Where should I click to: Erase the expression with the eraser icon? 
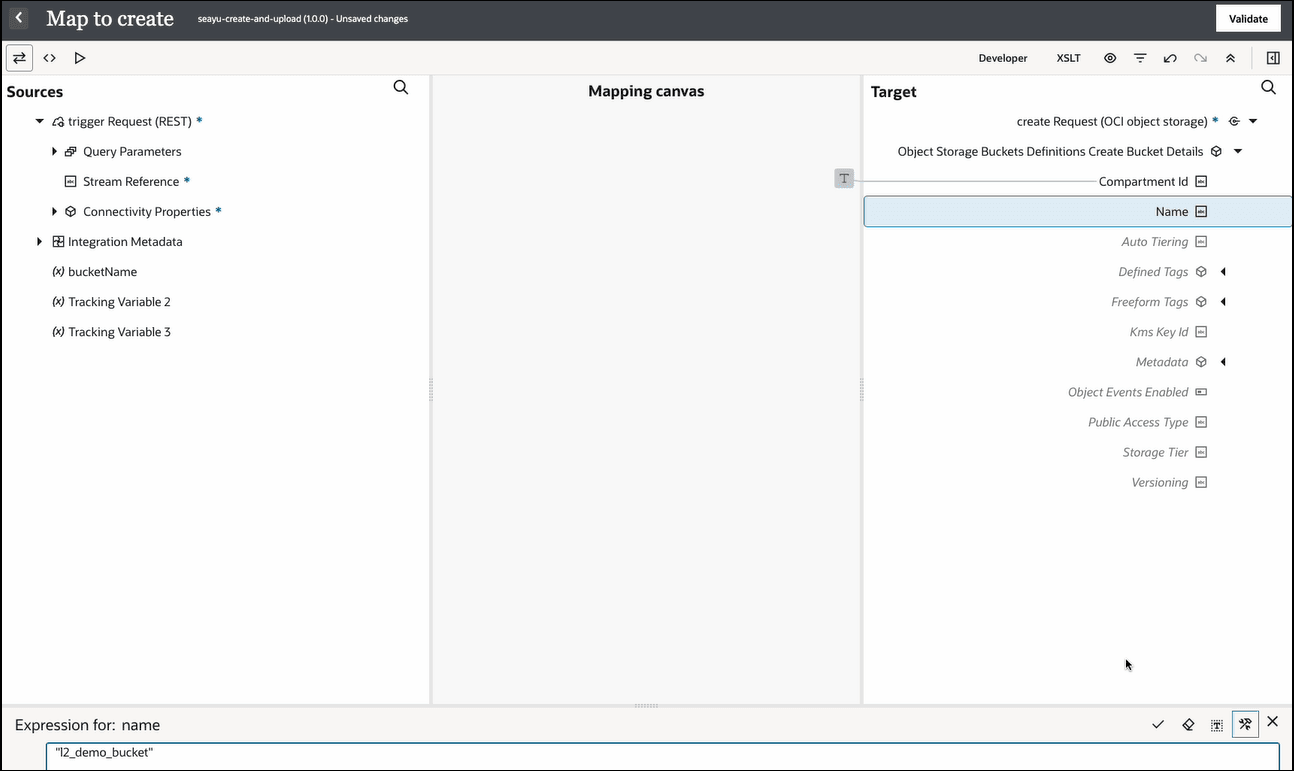(x=1188, y=724)
